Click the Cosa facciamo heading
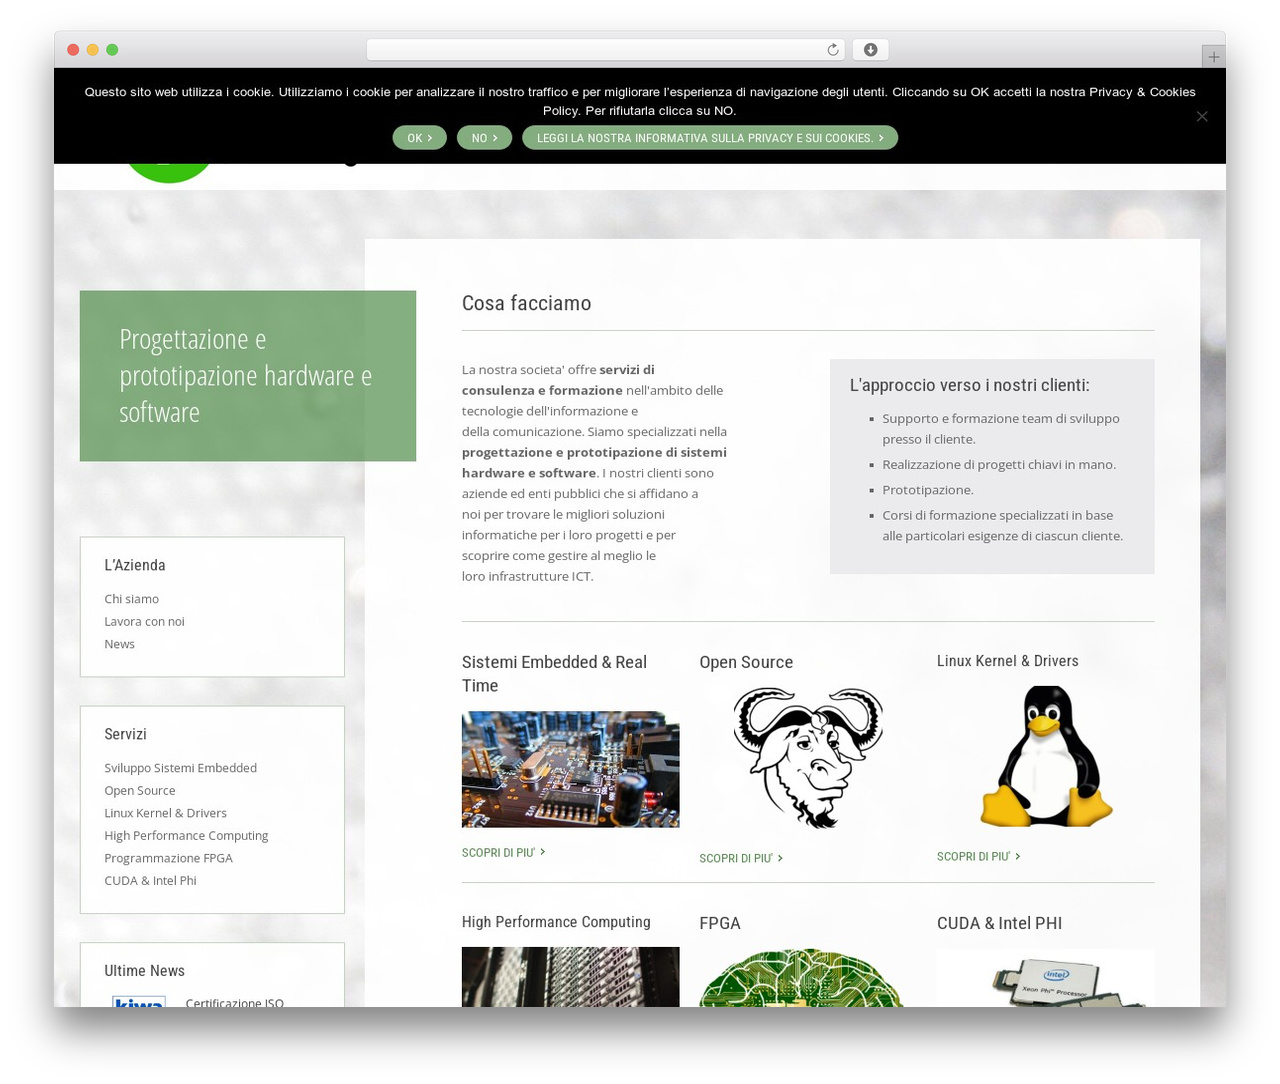 (x=526, y=303)
